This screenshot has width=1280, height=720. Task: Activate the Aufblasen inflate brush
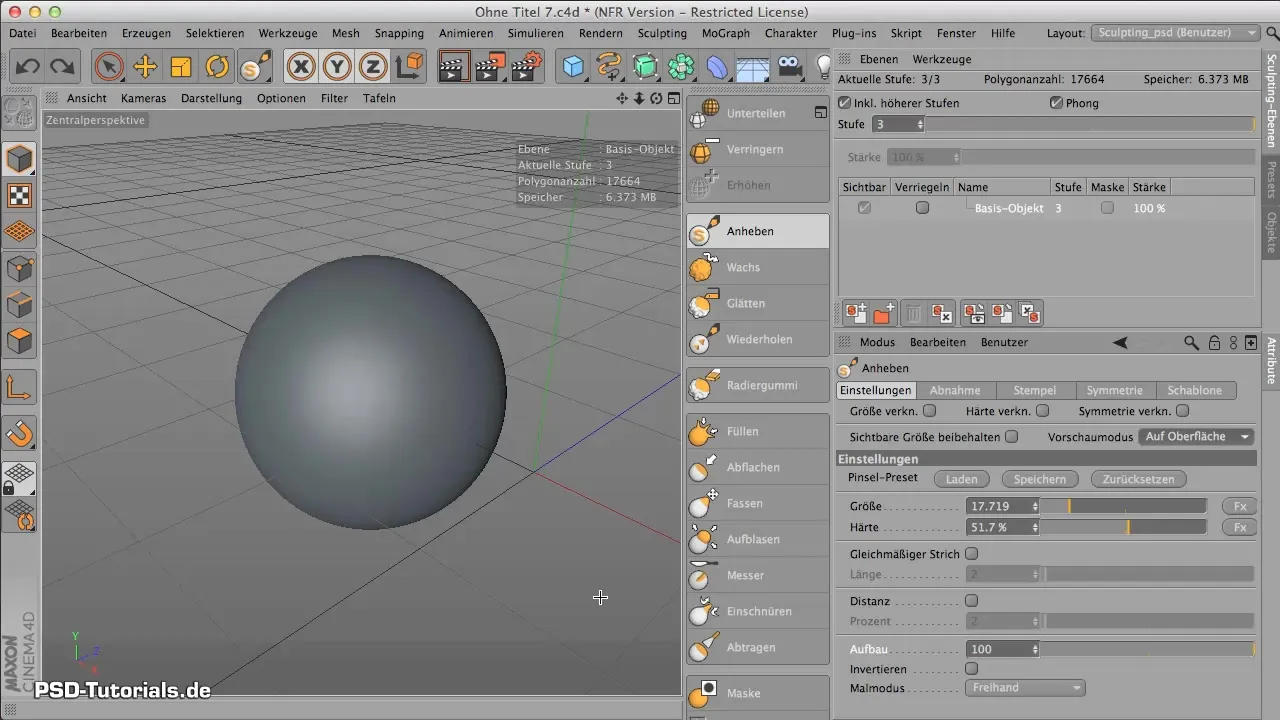757,539
